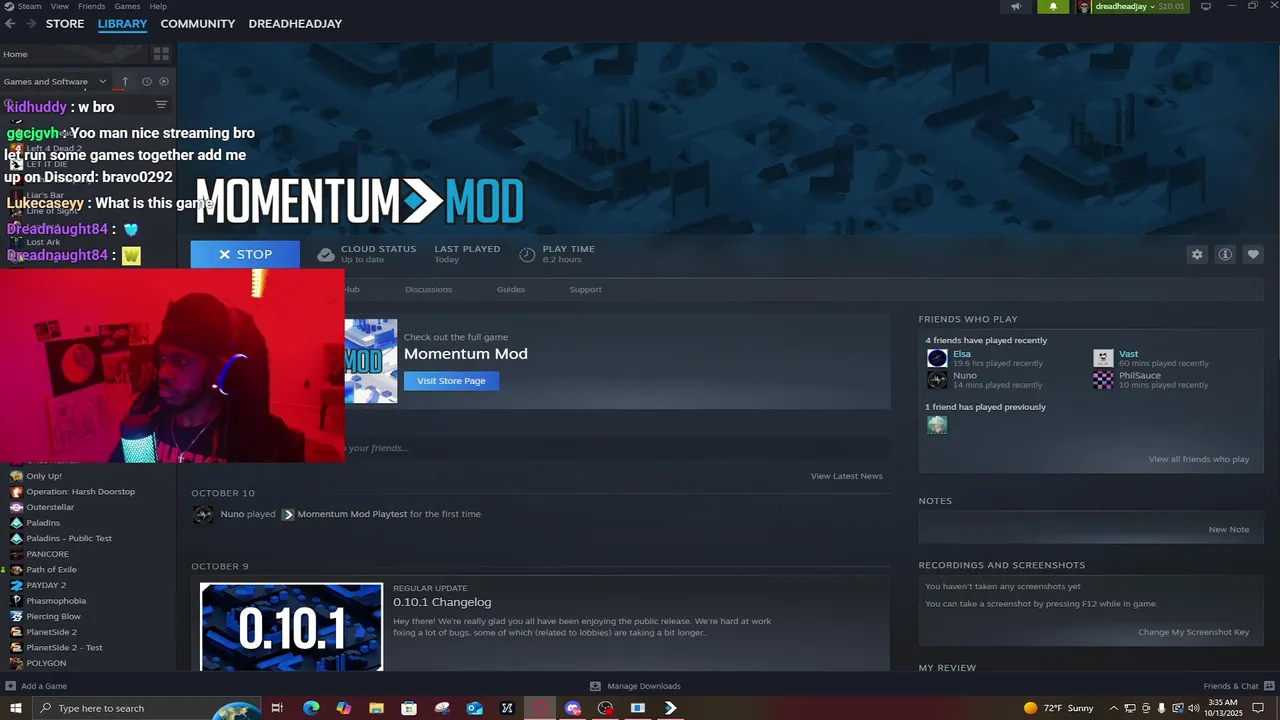
Task: Stop the running Momentum Mod game
Action: coord(245,254)
